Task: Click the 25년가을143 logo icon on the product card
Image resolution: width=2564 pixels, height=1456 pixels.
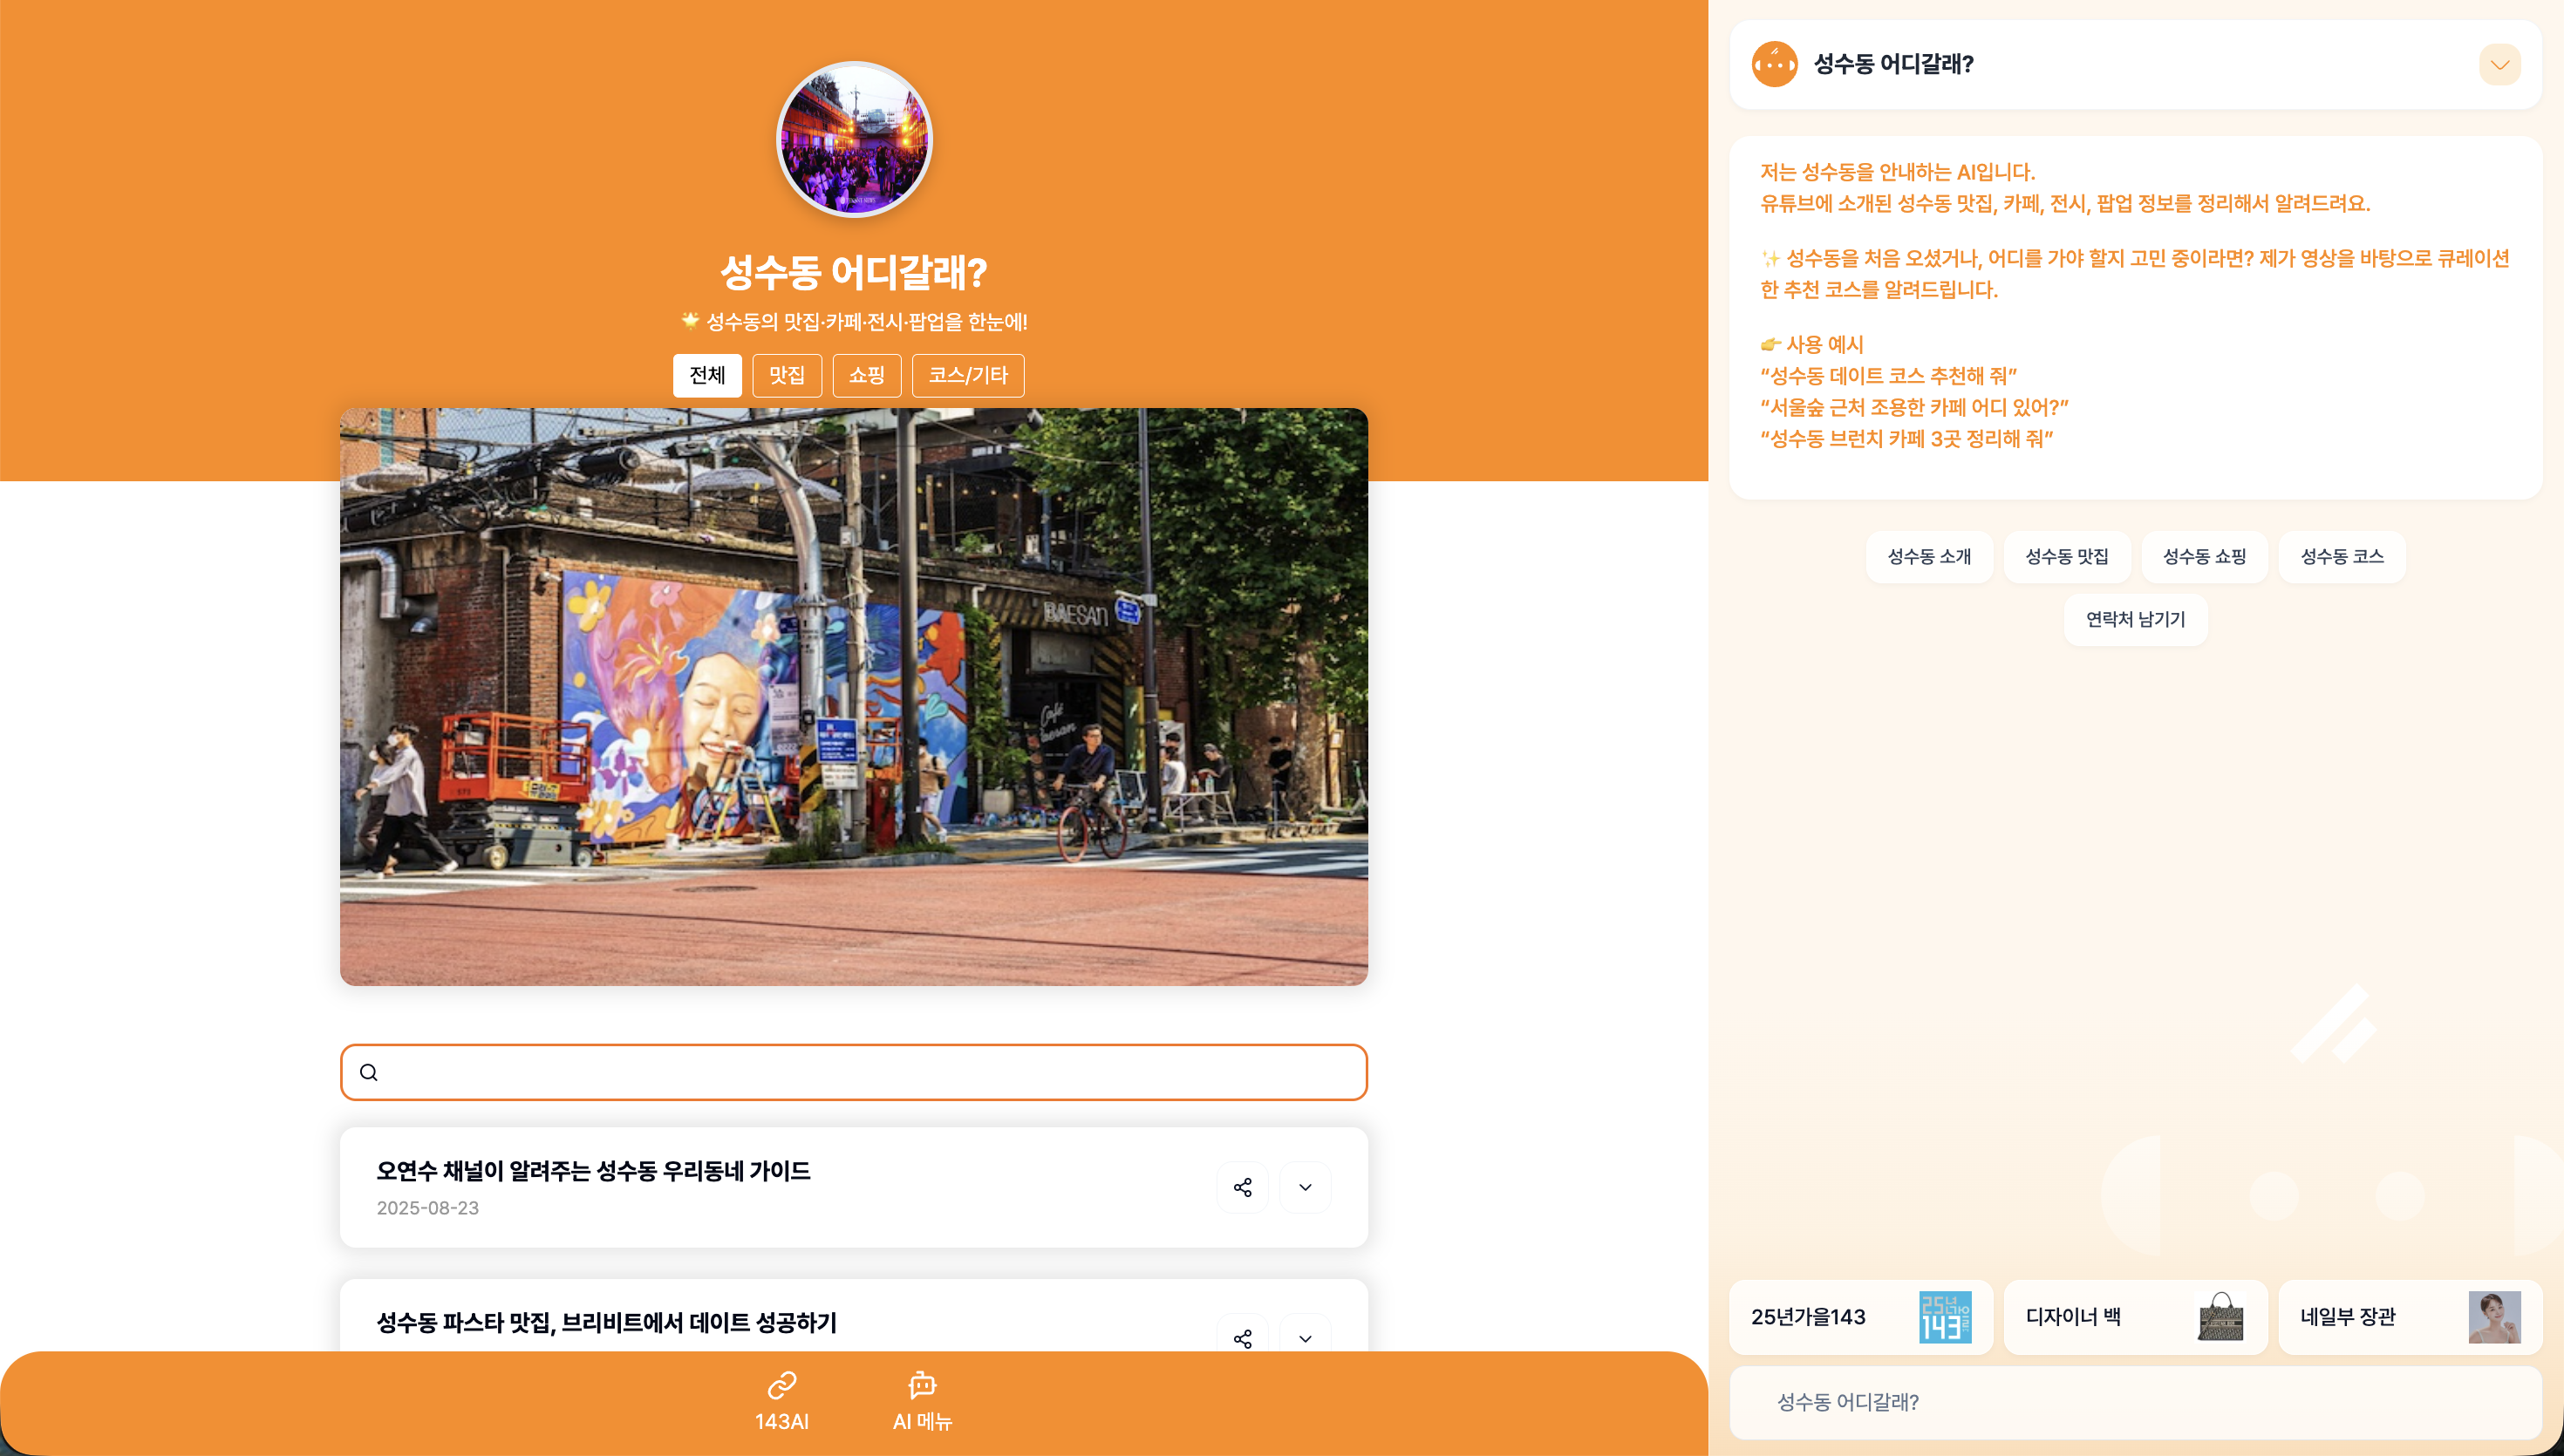Action: (x=1944, y=1317)
